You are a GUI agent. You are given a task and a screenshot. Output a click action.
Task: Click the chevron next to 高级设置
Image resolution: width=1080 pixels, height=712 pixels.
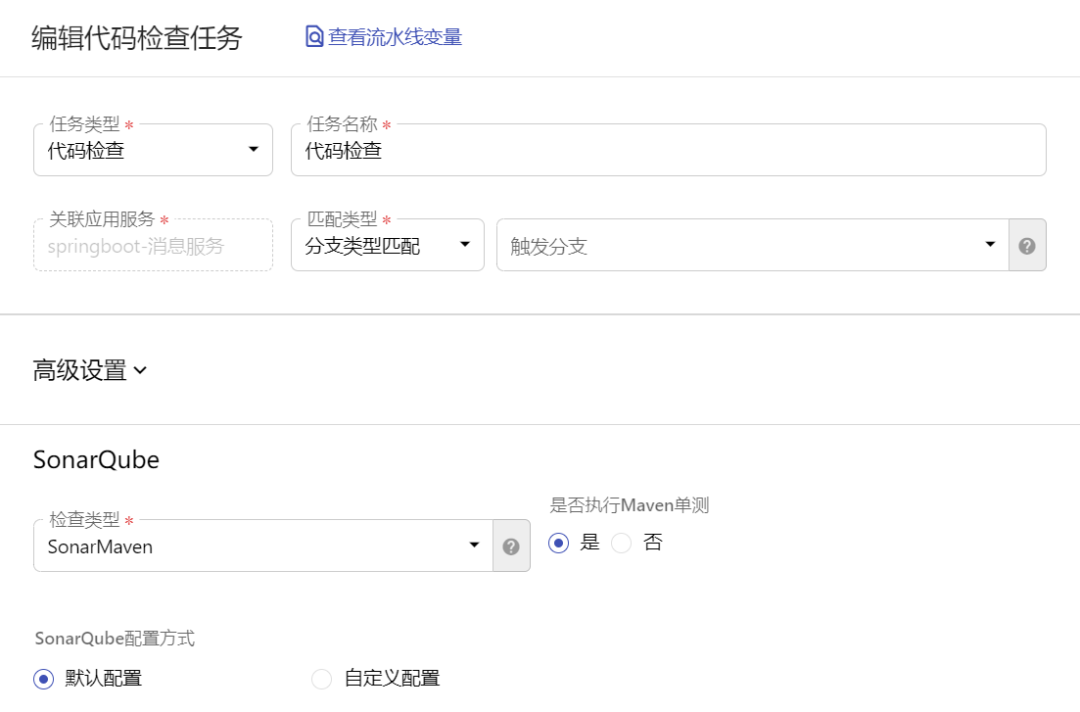140,369
